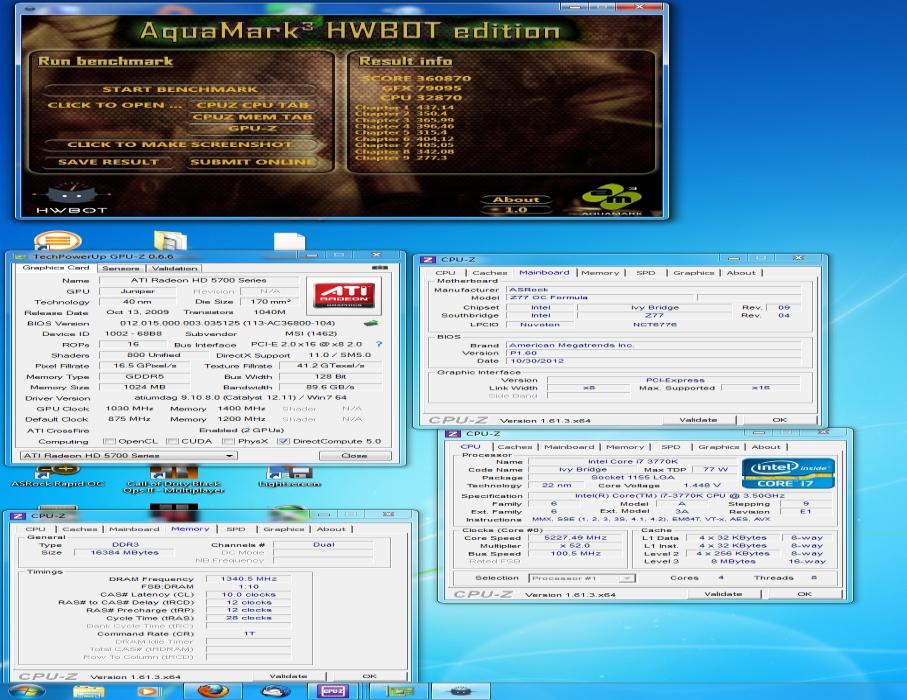Switch to the Validation tab in GPU-Z

[175, 268]
